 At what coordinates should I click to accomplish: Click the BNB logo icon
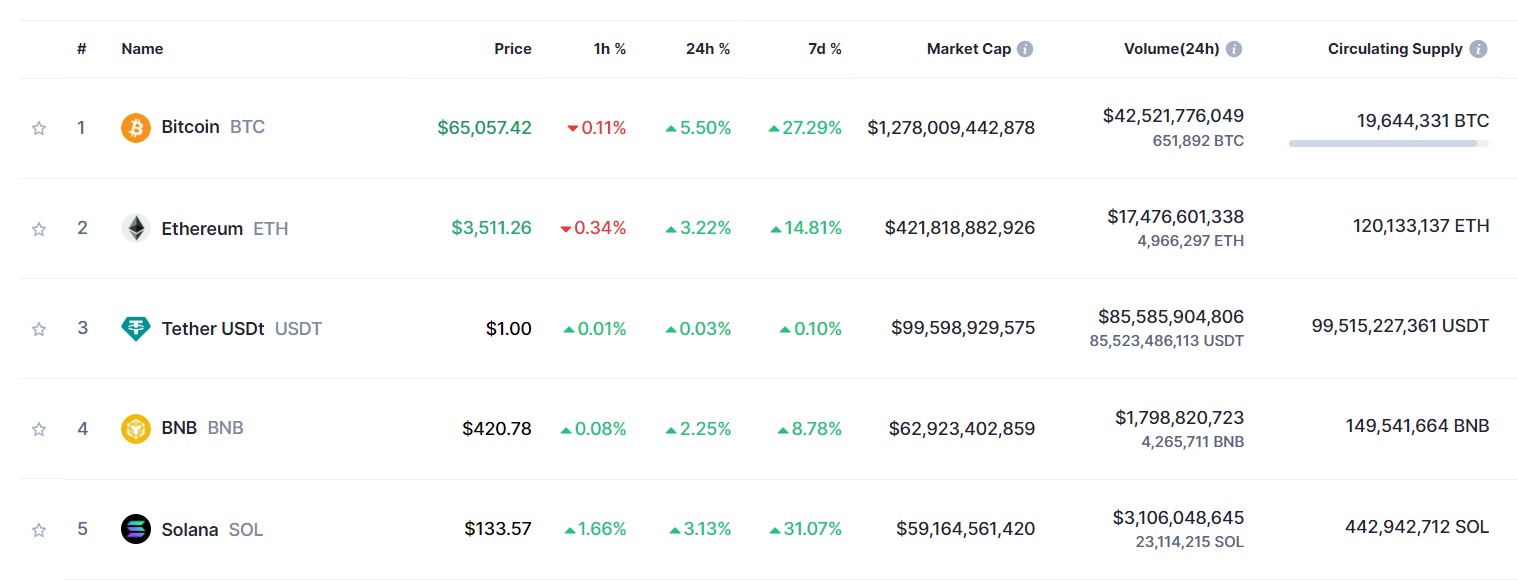point(136,429)
